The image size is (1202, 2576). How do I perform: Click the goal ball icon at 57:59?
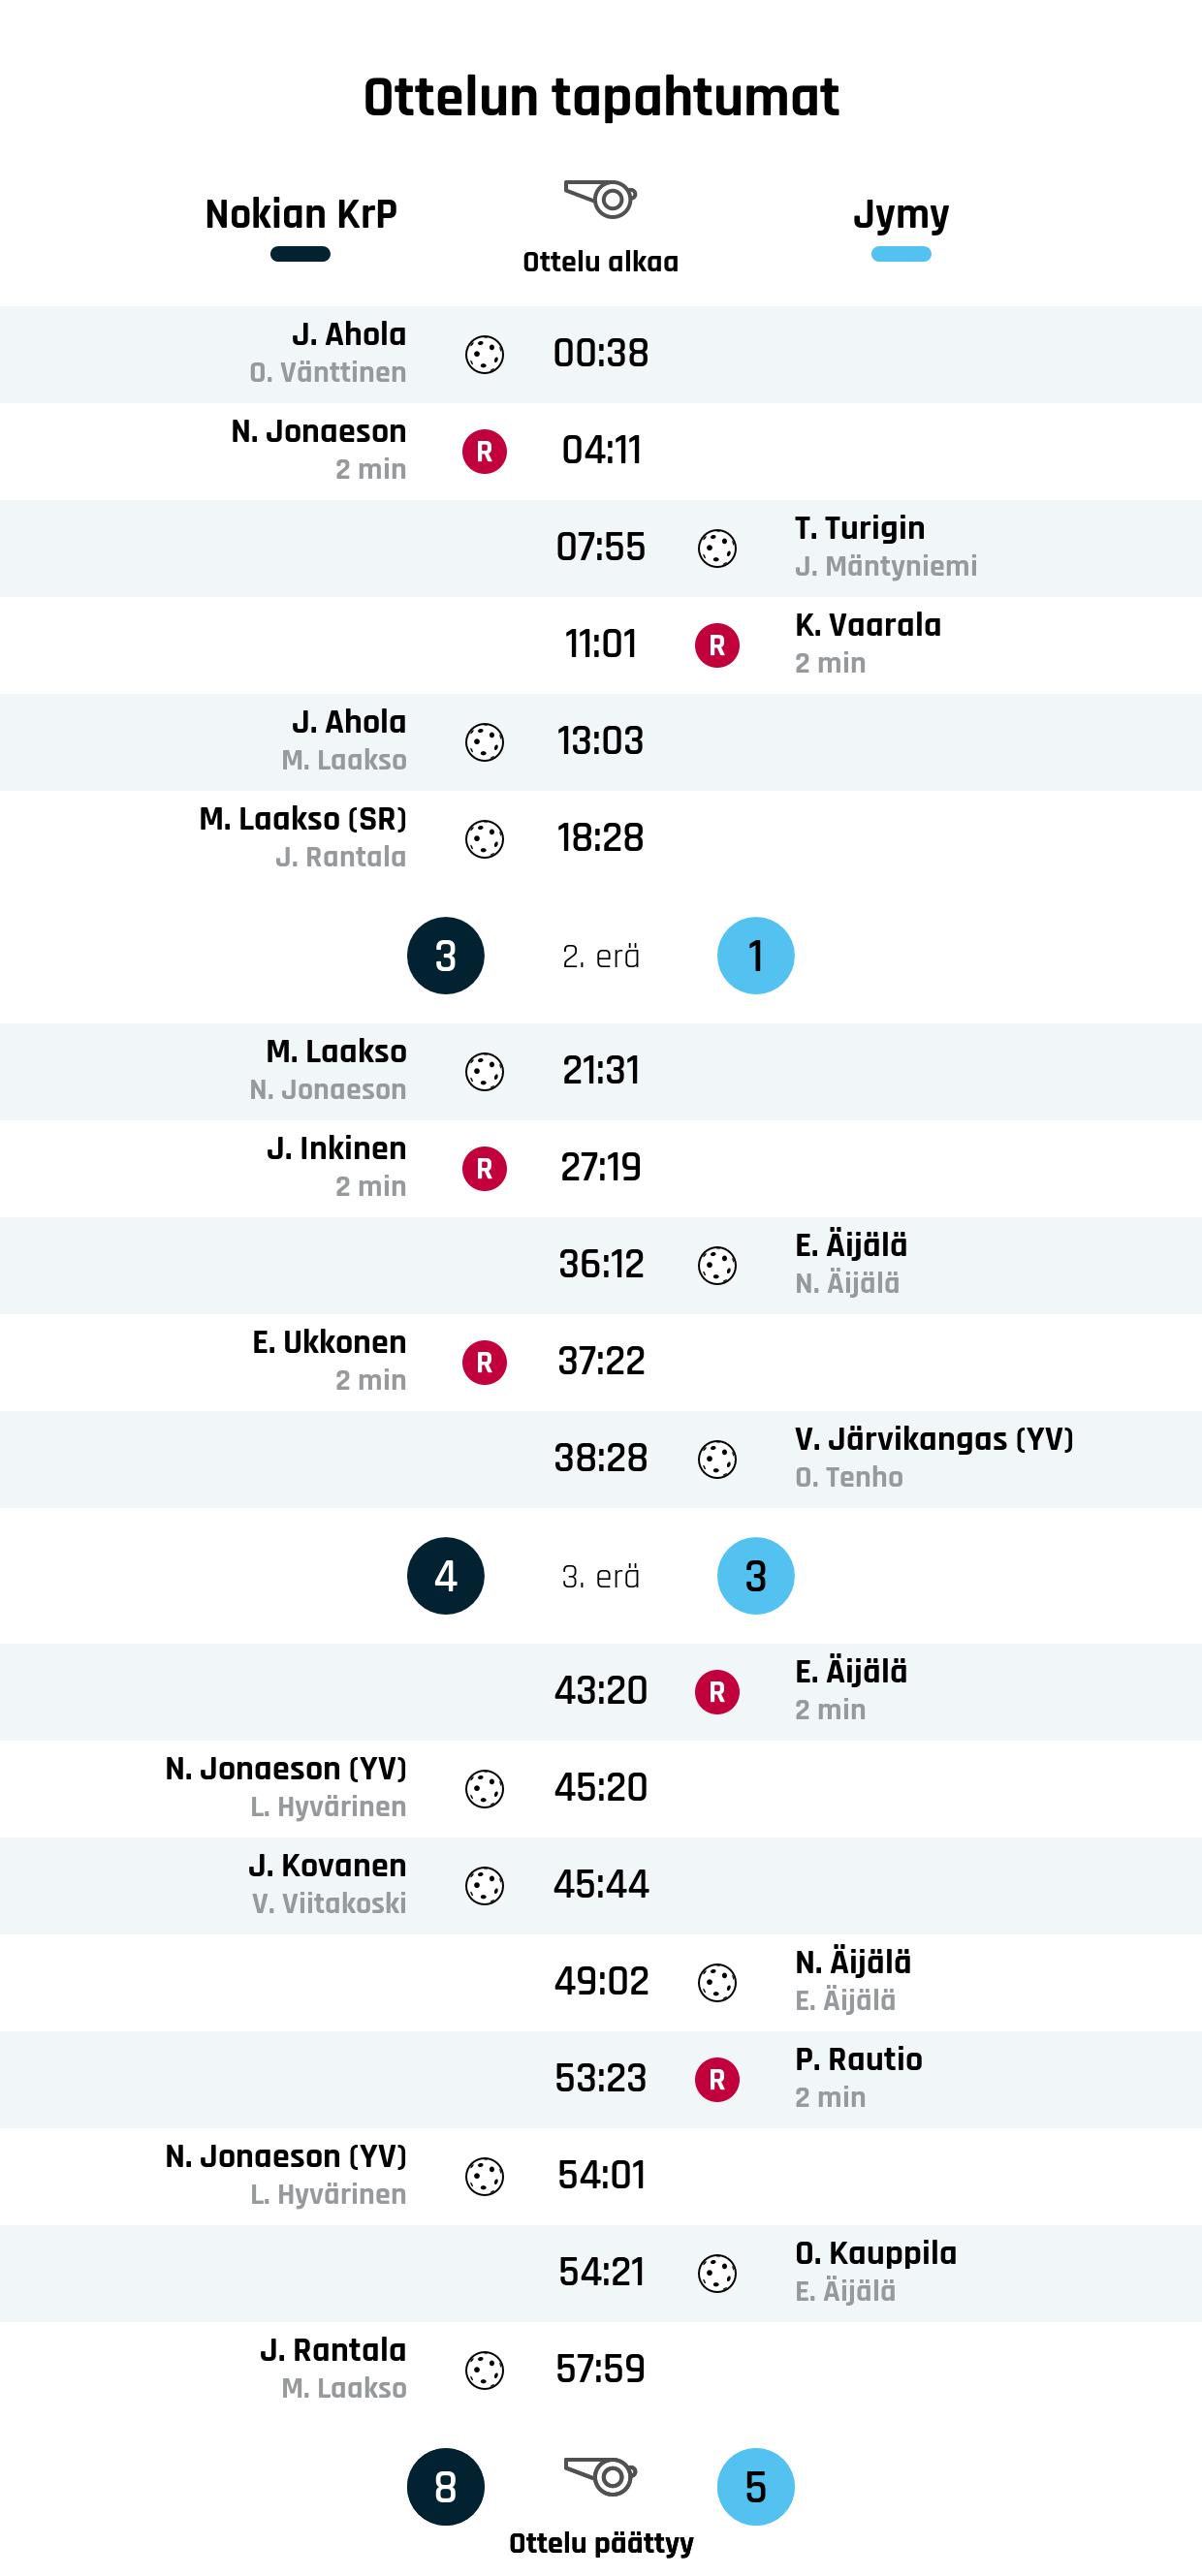point(484,2371)
